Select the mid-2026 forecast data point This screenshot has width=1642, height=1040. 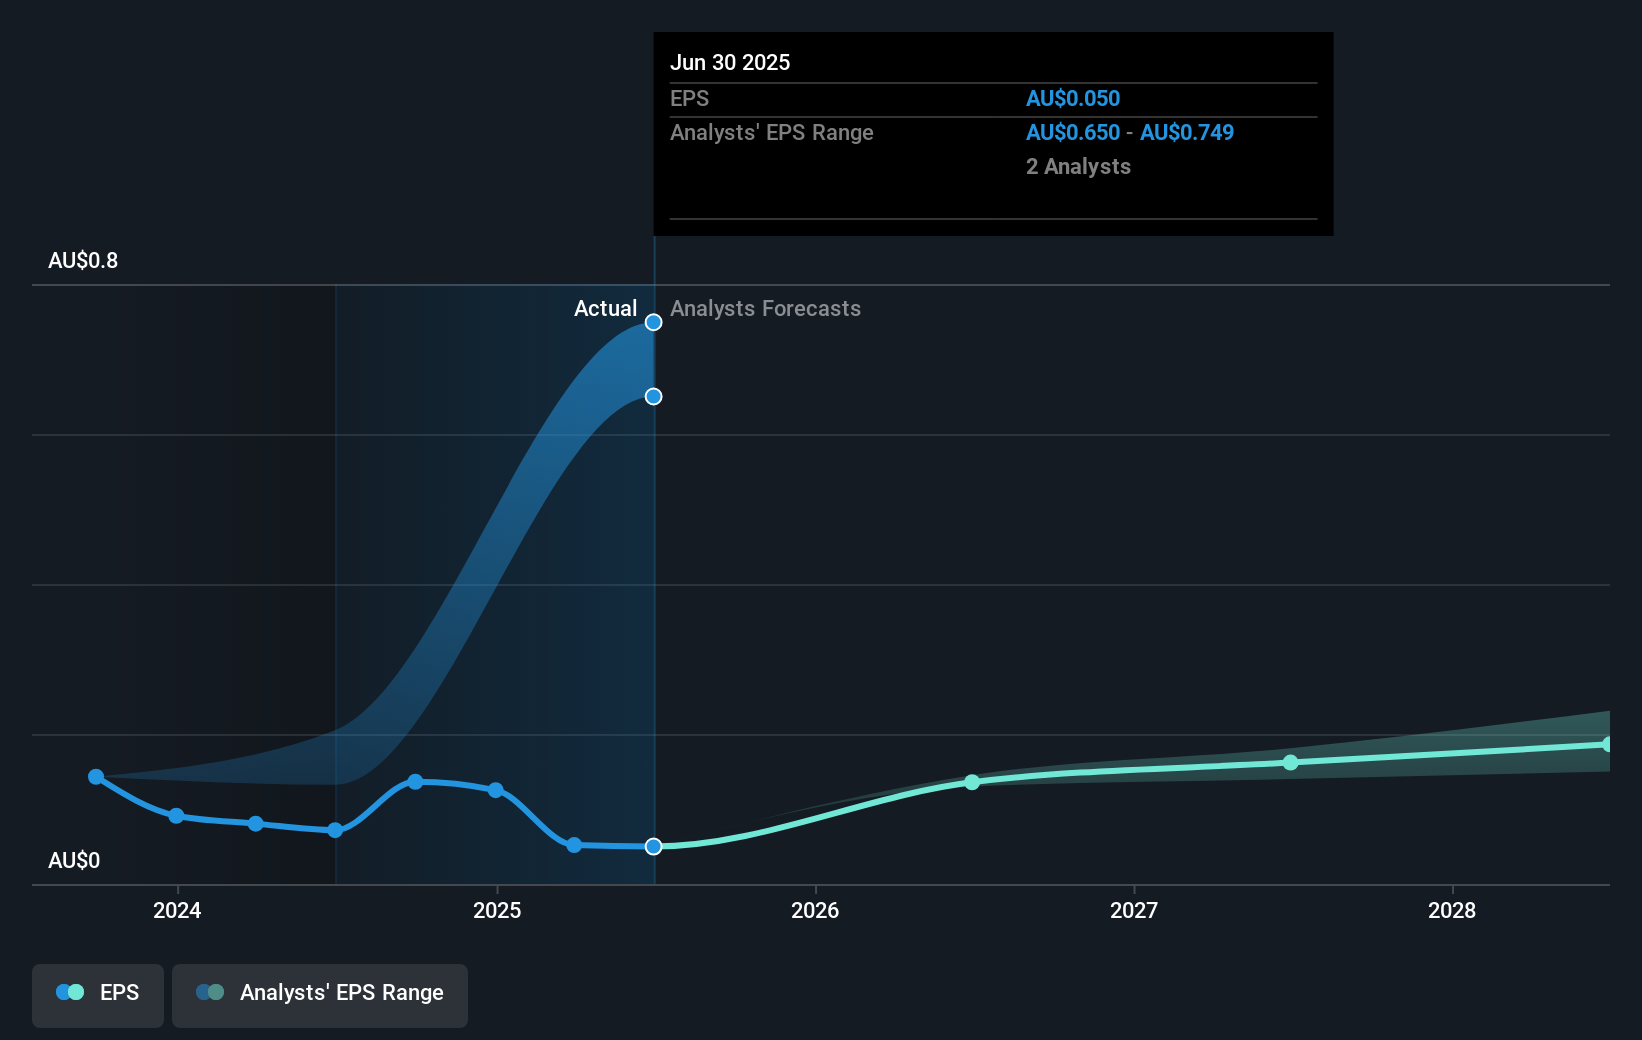(x=972, y=783)
